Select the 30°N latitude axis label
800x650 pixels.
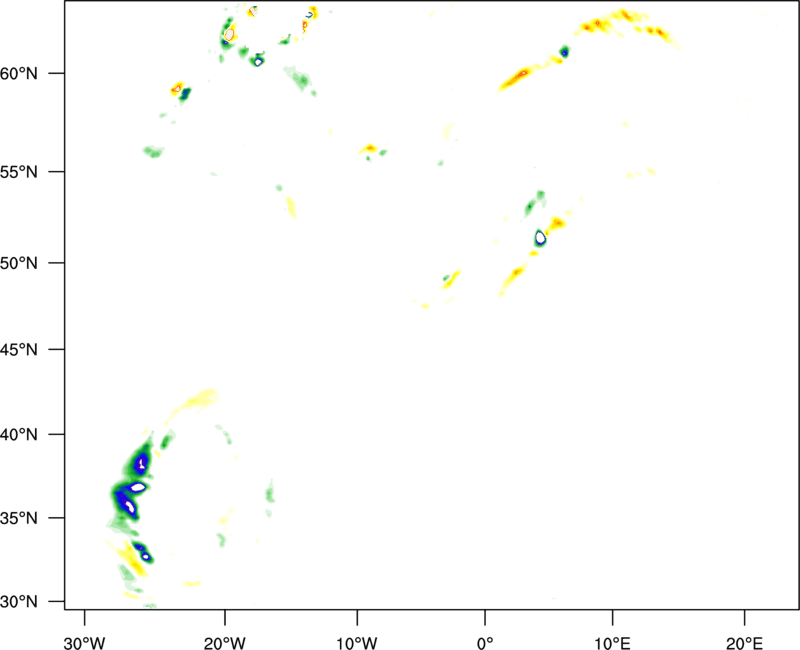[19, 602]
